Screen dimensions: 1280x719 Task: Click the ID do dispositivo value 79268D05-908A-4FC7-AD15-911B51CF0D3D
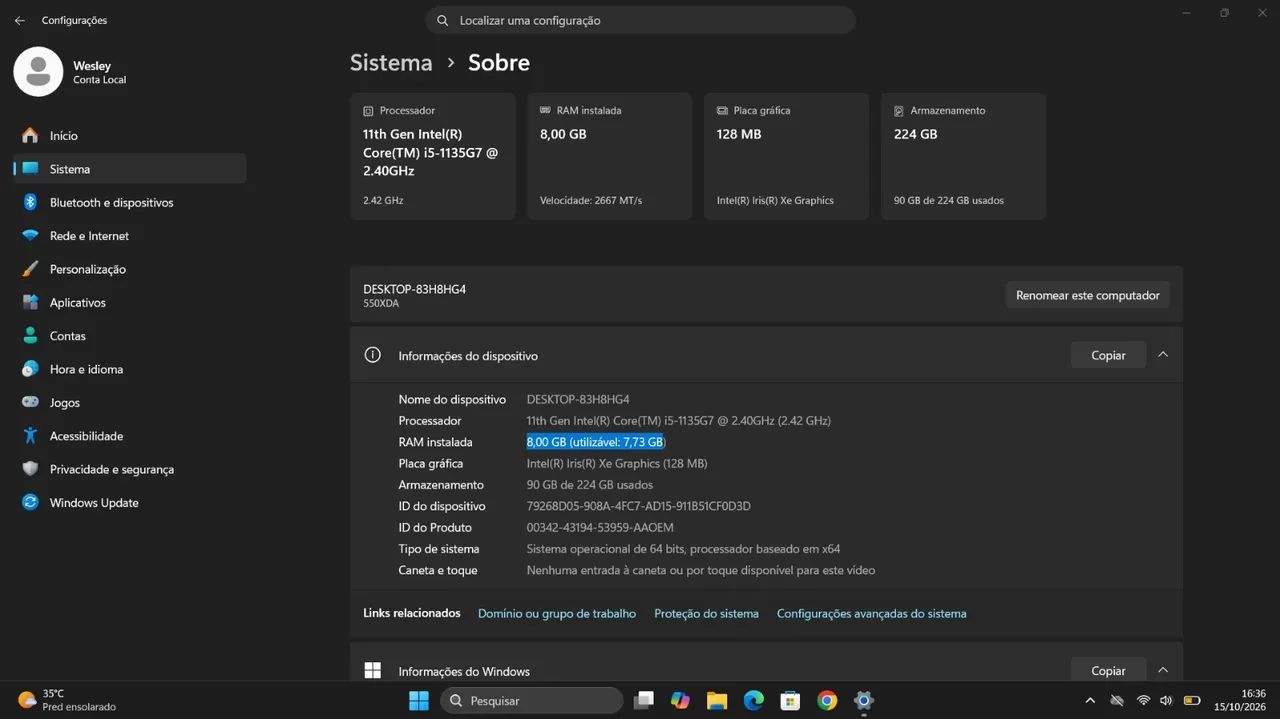point(639,506)
